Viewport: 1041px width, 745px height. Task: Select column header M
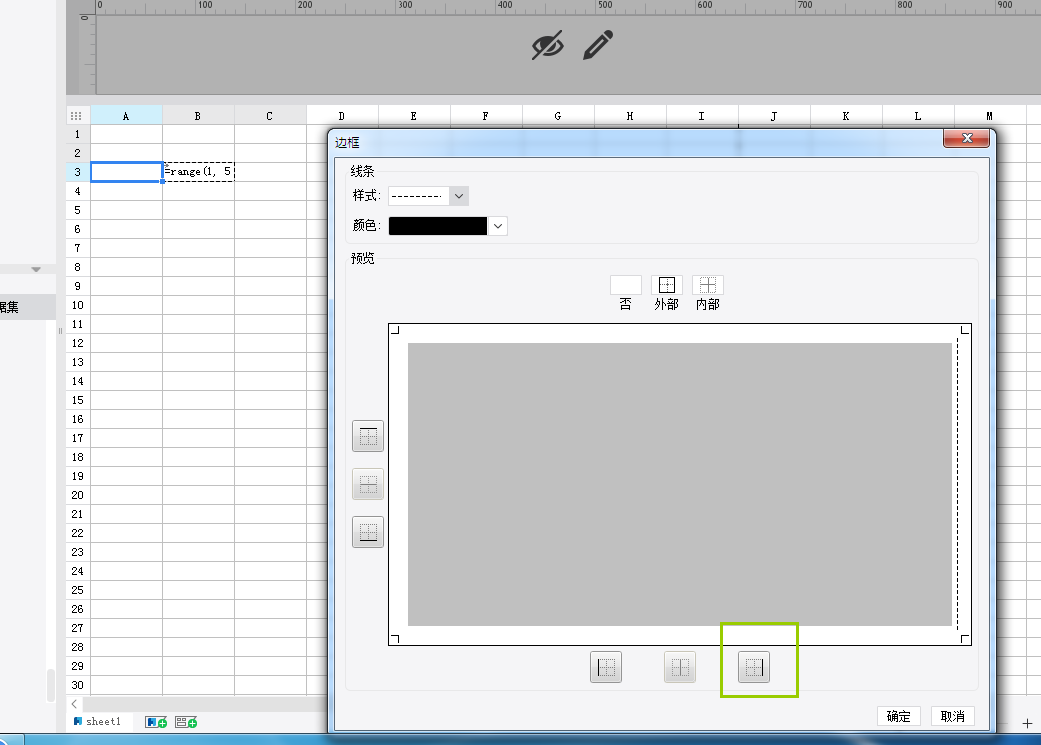click(x=989, y=116)
